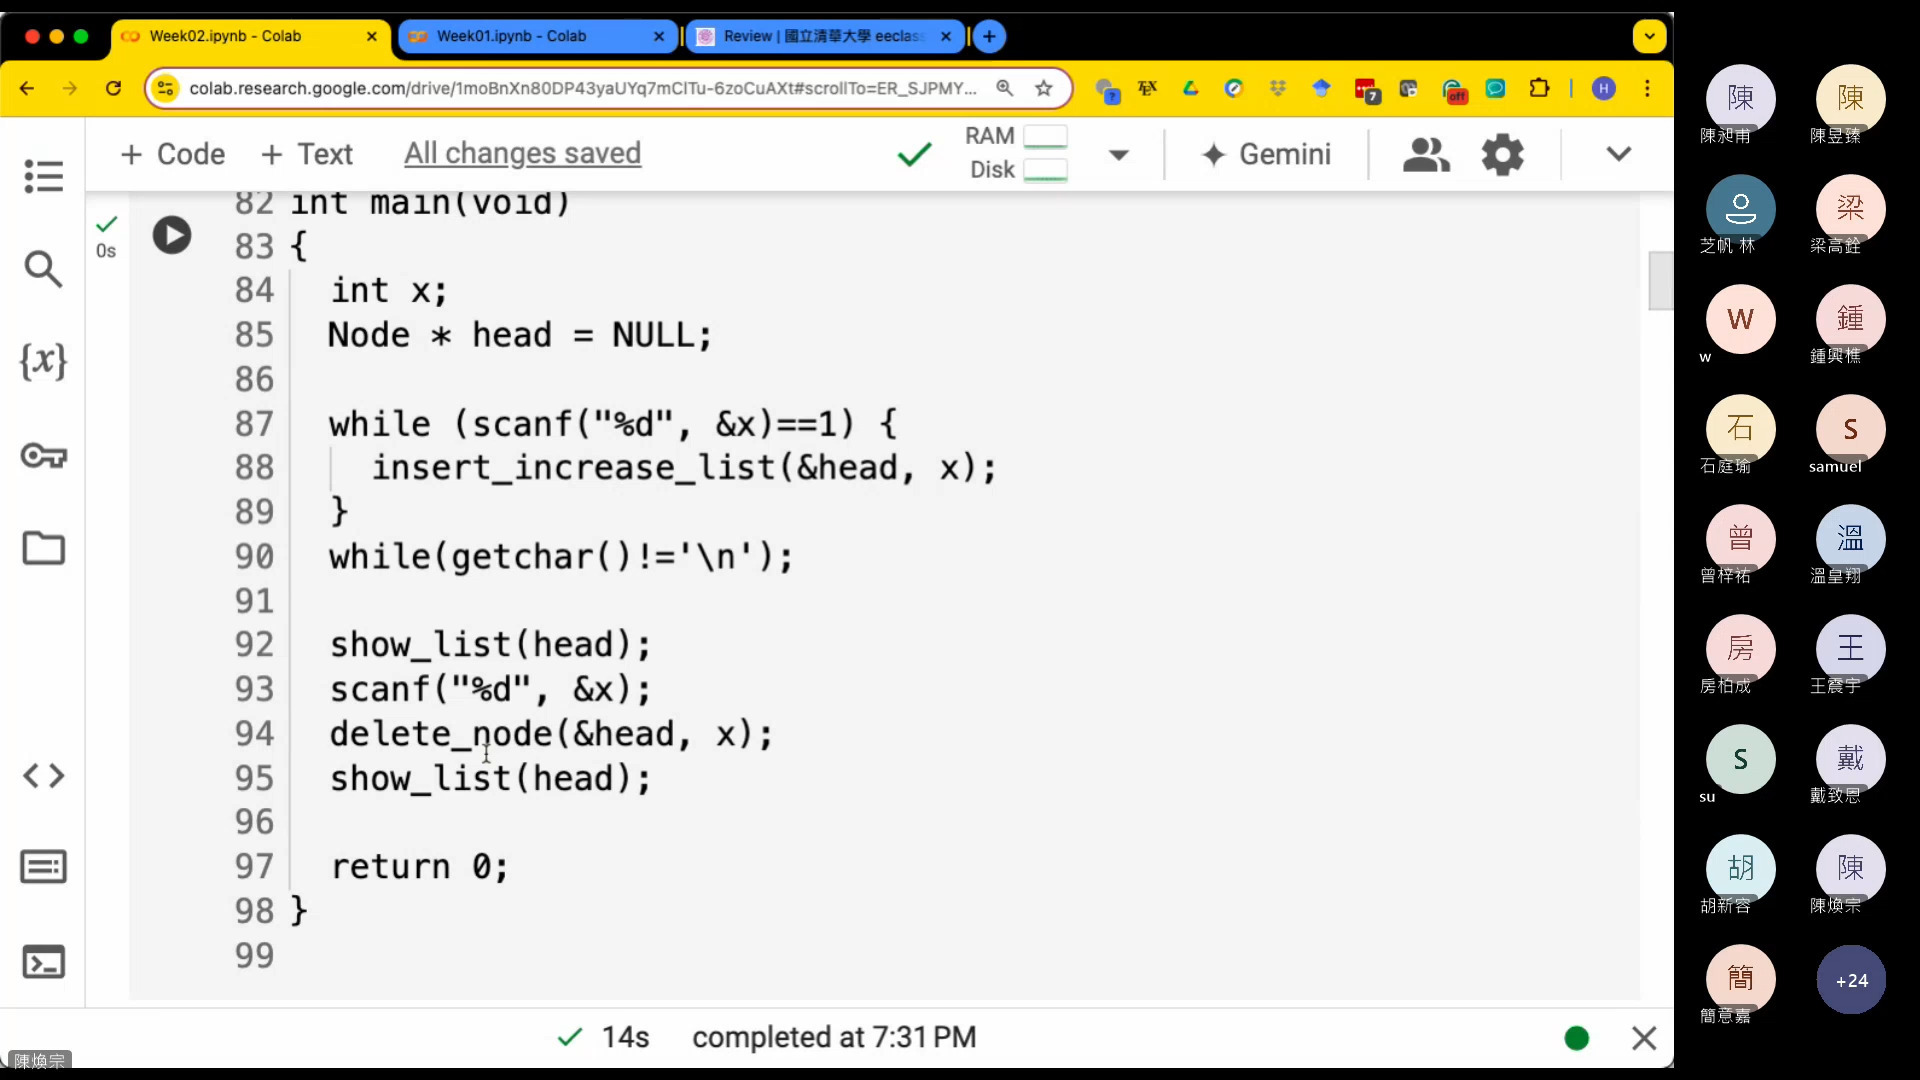This screenshot has height=1080, width=1920.
Task: Open the variables {x} panel
Action: click(x=43, y=361)
